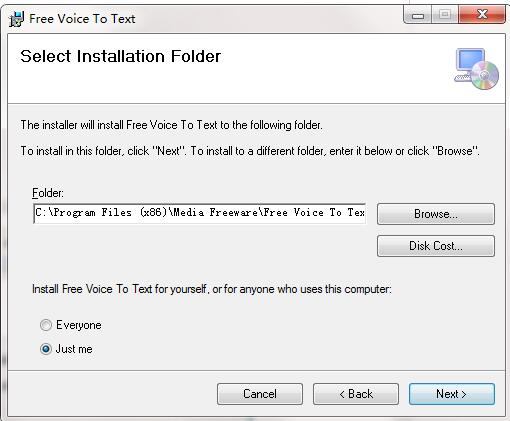Close the installer with the red X
This screenshot has width=510, height=421.
[482, 15]
